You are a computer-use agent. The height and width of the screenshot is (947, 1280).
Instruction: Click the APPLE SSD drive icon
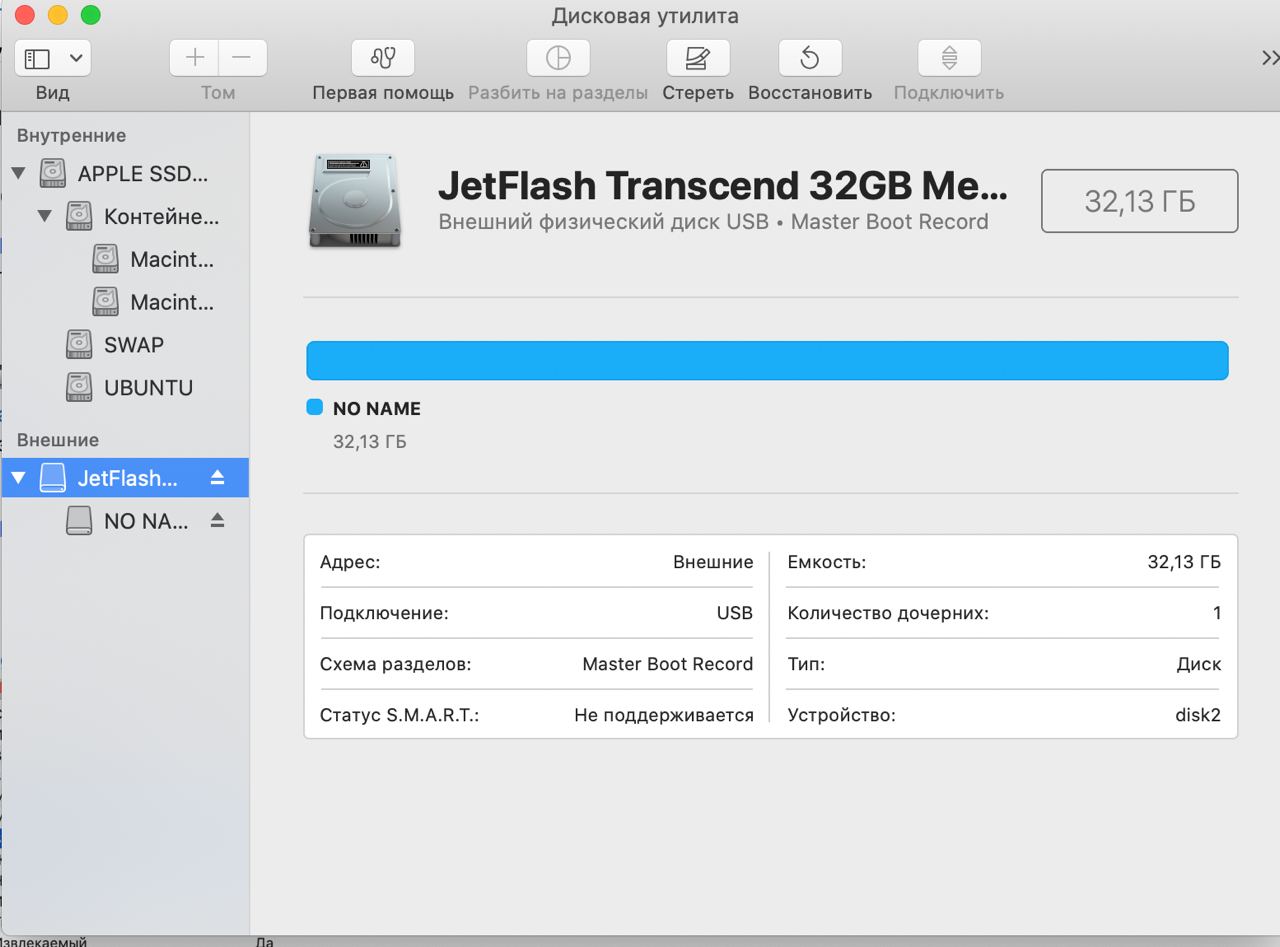(x=53, y=173)
